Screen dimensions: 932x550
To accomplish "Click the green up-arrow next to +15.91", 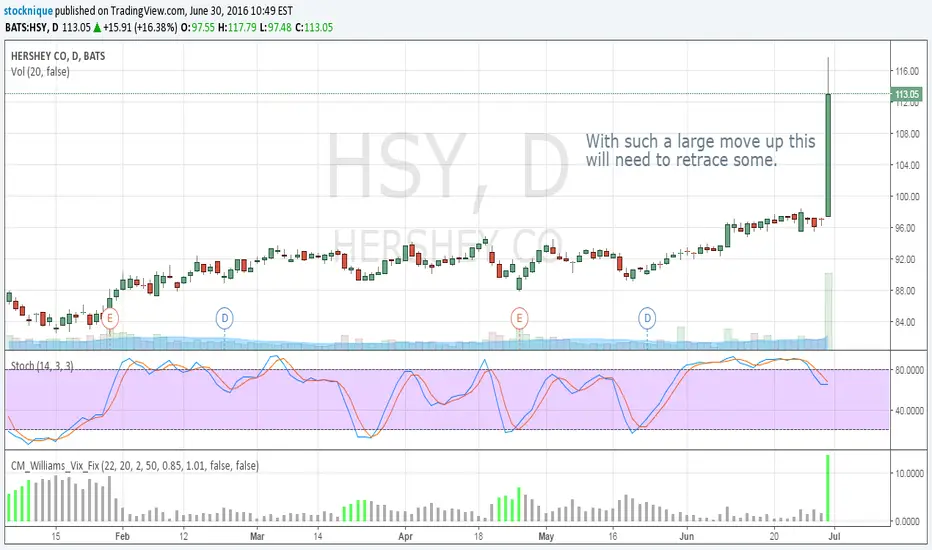I will [x=97, y=27].
